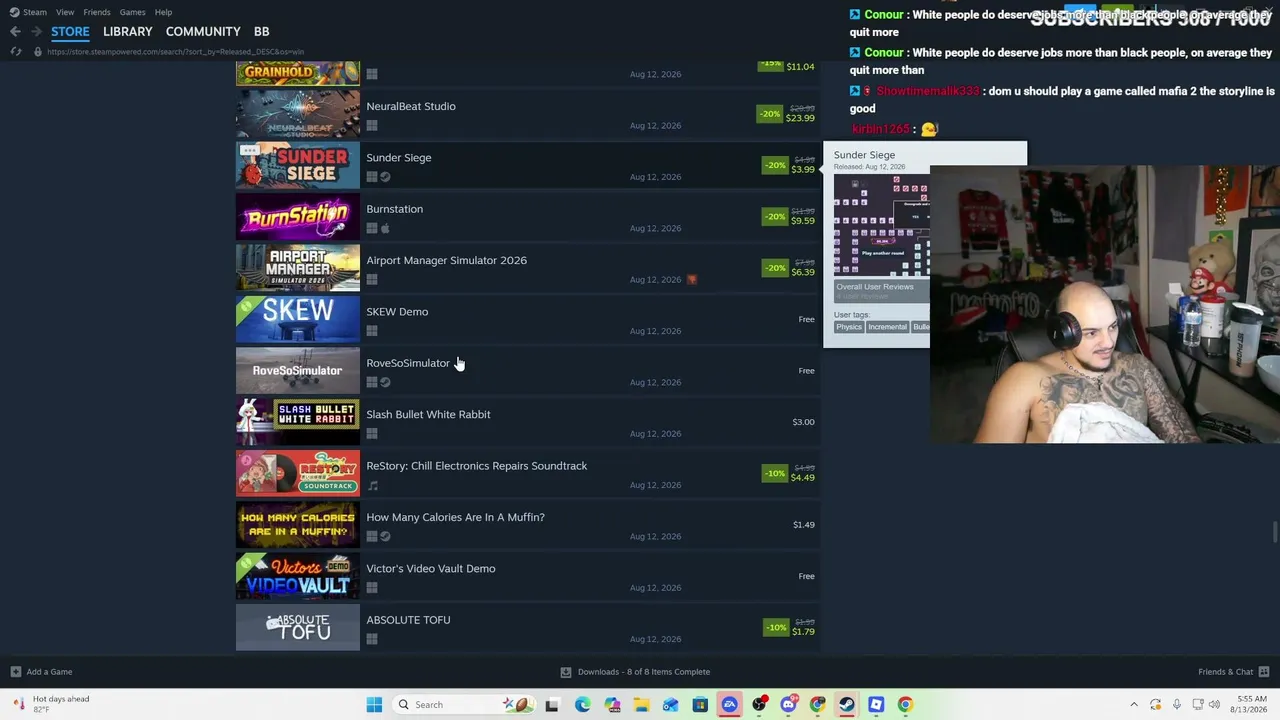1280x720 pixels.
Task: Go back using the Steam back arrow
Action: coord(15,32)
